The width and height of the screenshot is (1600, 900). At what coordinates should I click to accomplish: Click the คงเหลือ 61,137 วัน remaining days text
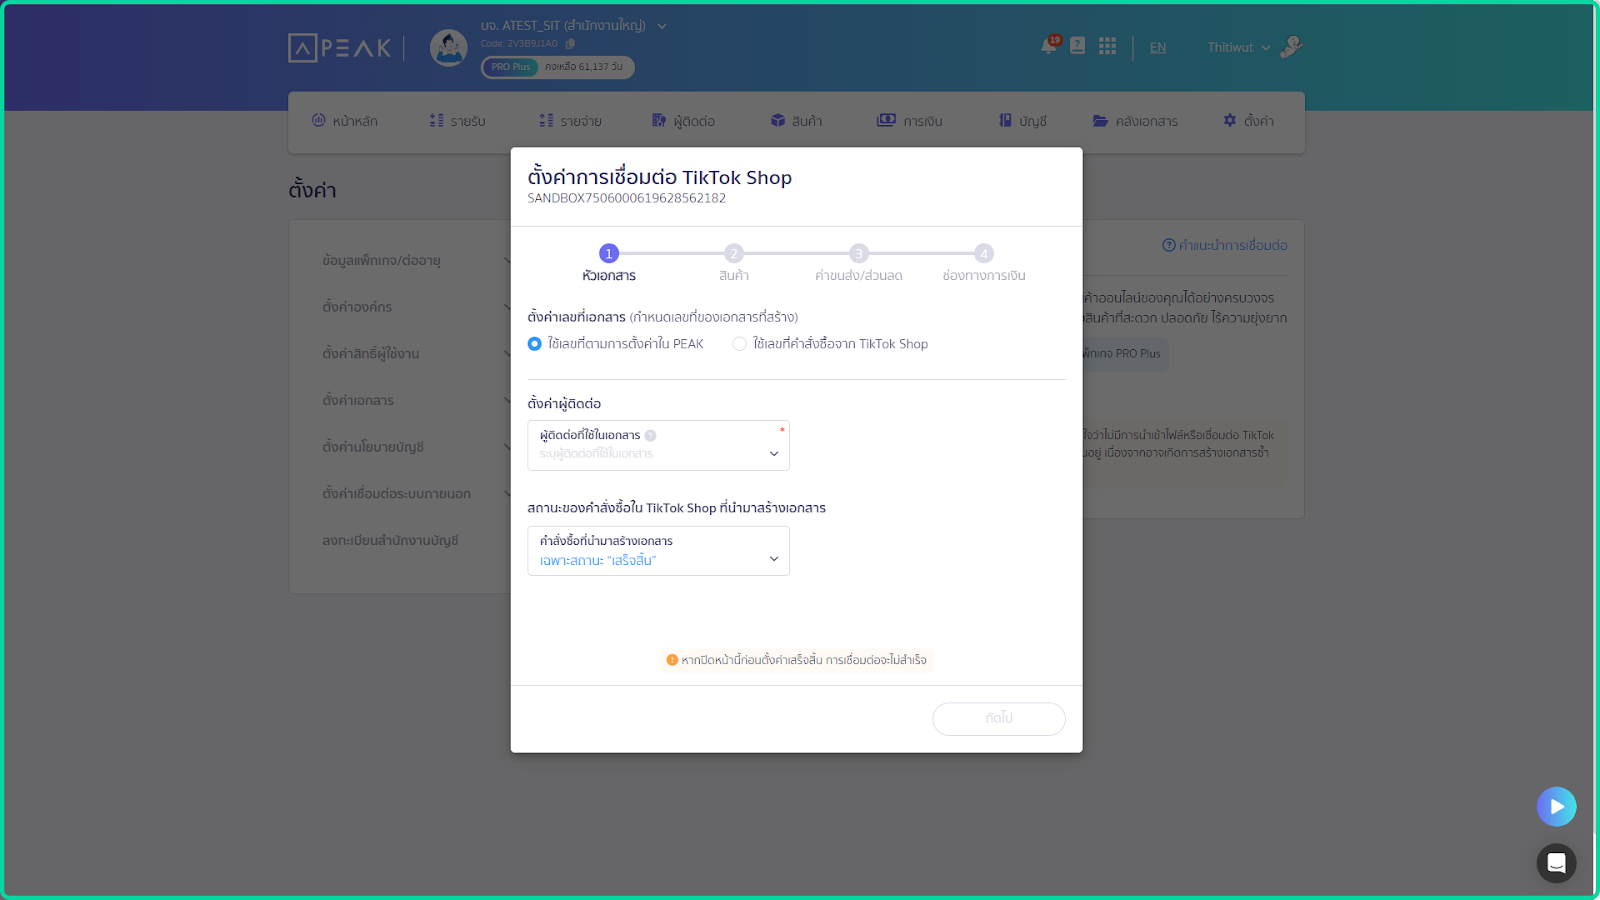click(x=584, y=67)
